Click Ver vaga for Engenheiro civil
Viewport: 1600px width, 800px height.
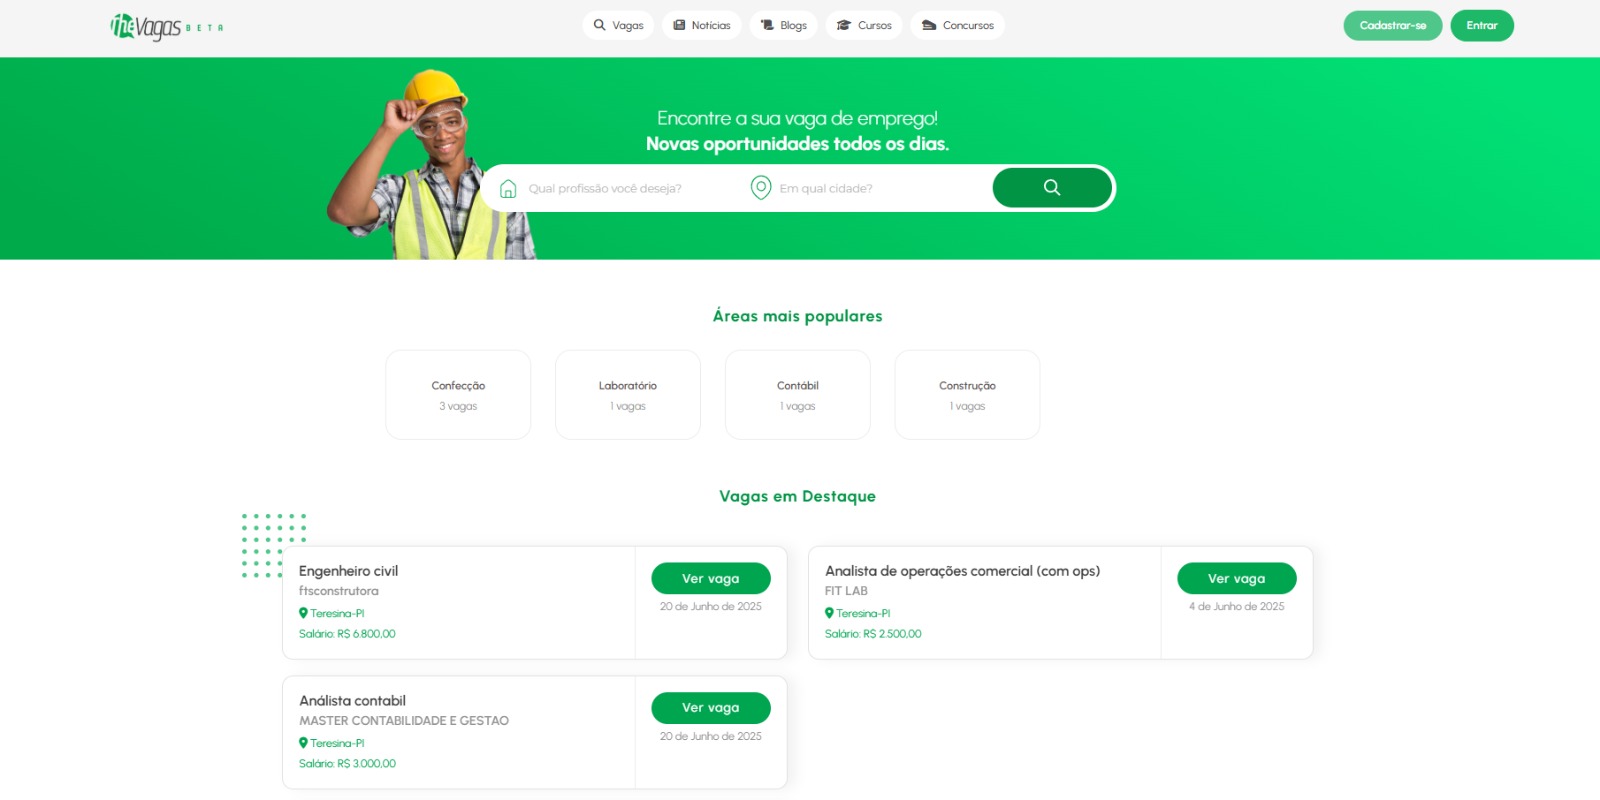point(711,578)
